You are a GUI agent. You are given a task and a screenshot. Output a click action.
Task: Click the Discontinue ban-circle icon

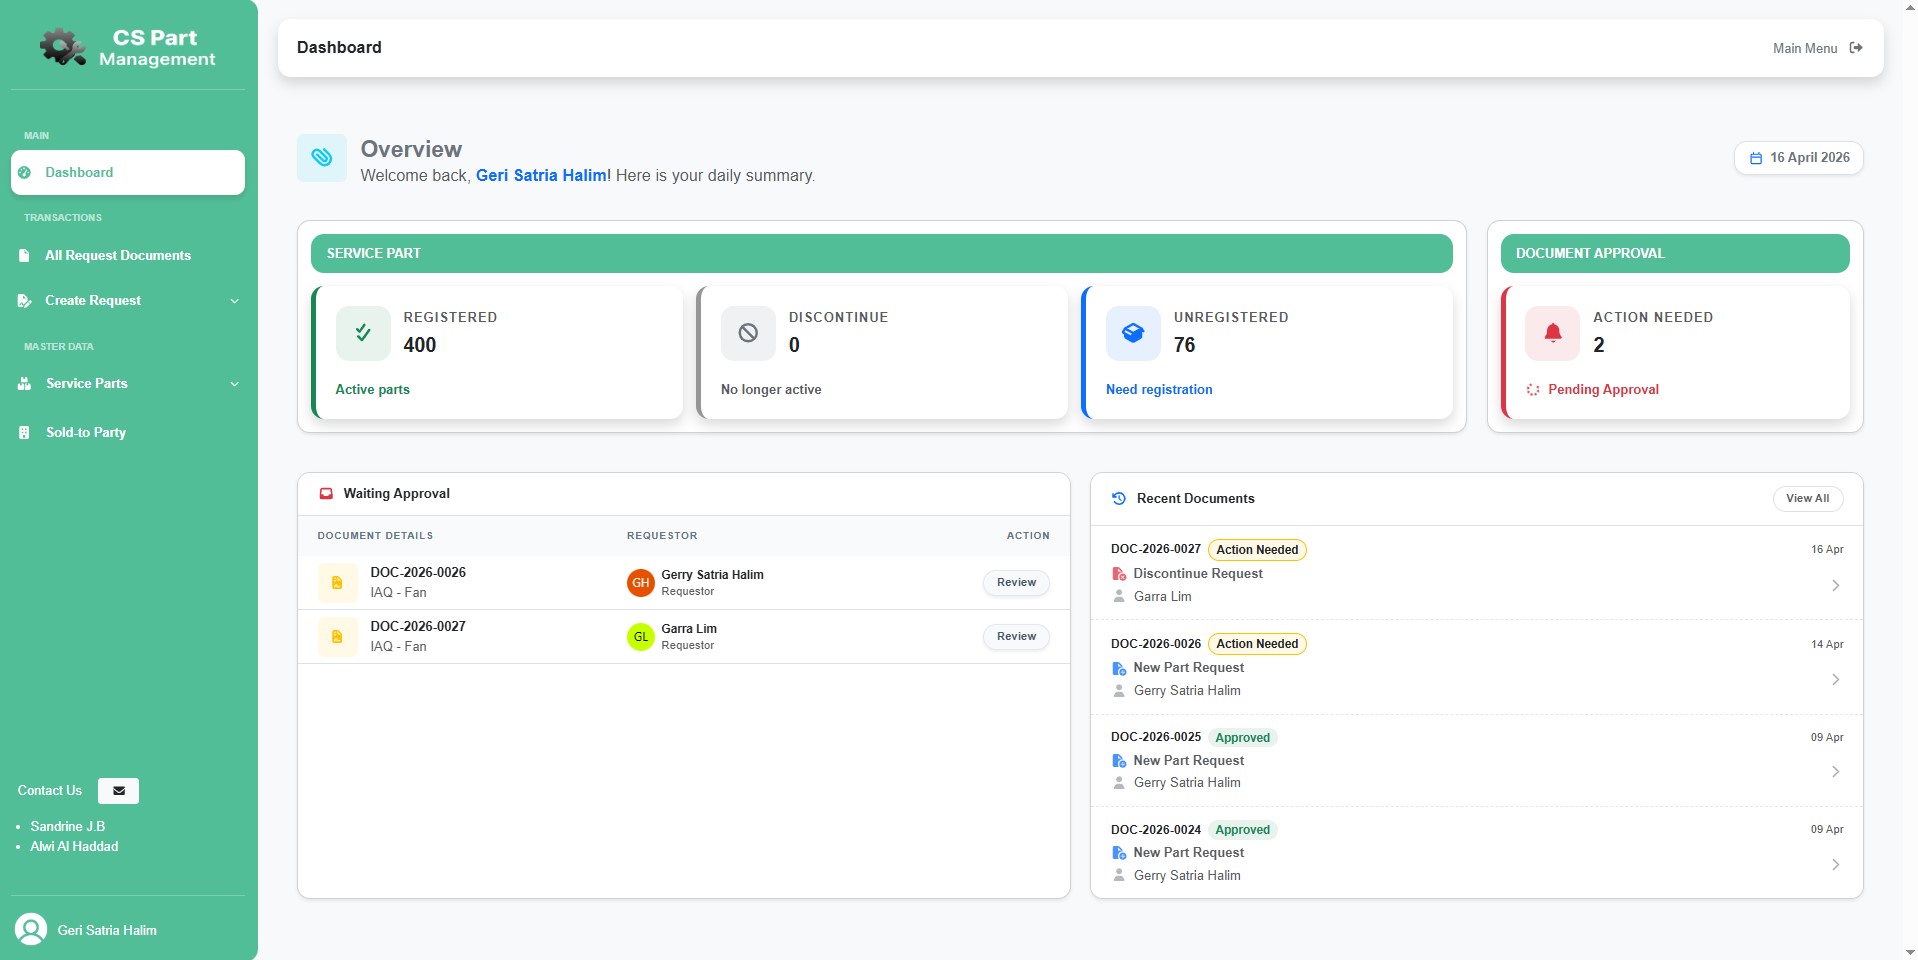click(748, 333)
